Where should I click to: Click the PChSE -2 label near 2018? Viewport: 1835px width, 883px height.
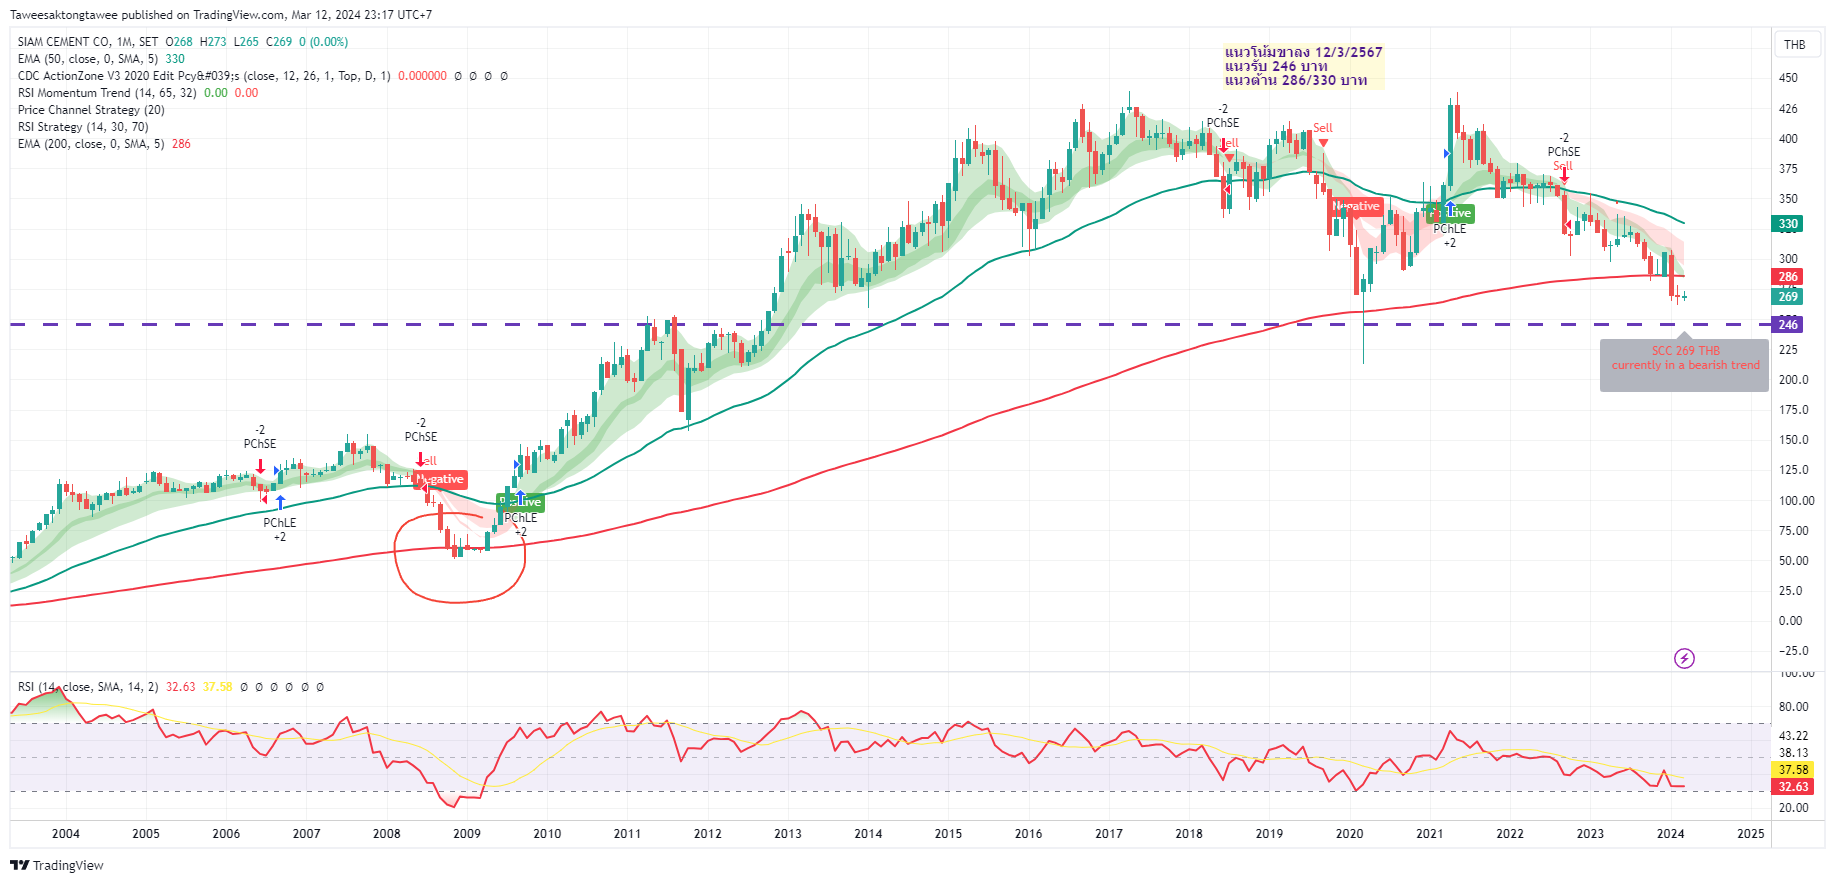tap(1223, 116)
